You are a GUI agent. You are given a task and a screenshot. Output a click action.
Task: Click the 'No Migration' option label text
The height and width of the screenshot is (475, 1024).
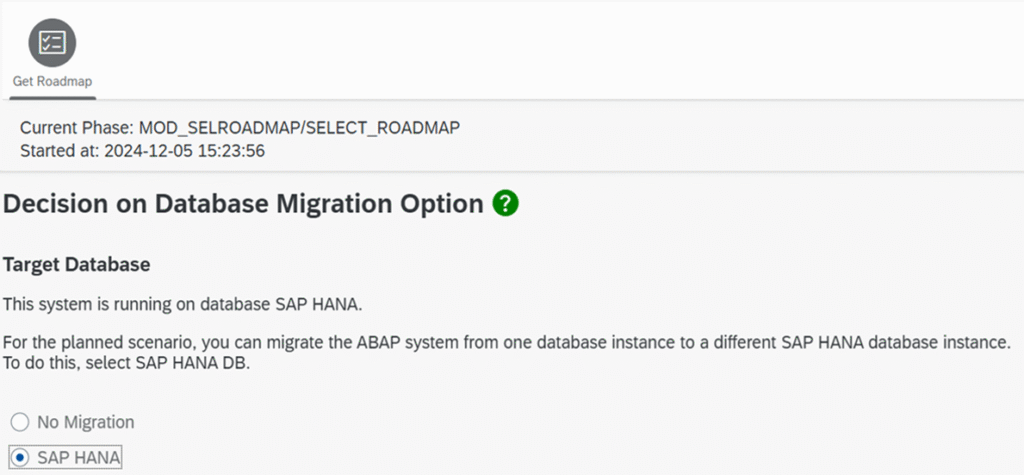click(85, 422)
